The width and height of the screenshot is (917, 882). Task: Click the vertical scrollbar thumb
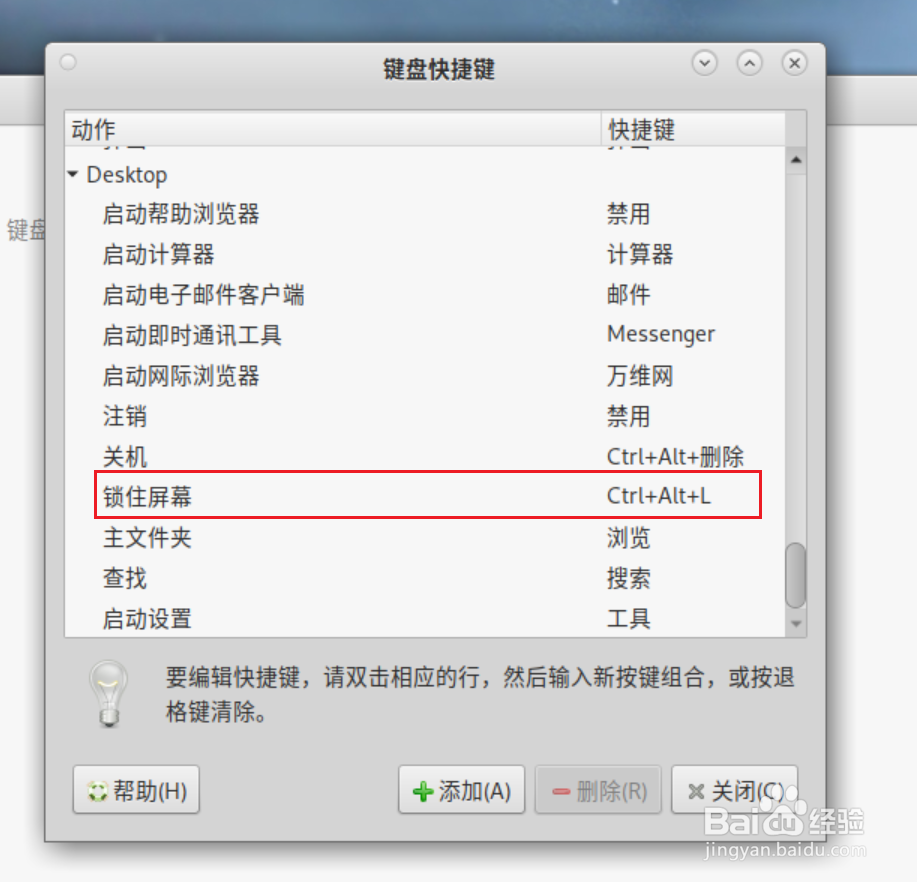tap(796, 576)
